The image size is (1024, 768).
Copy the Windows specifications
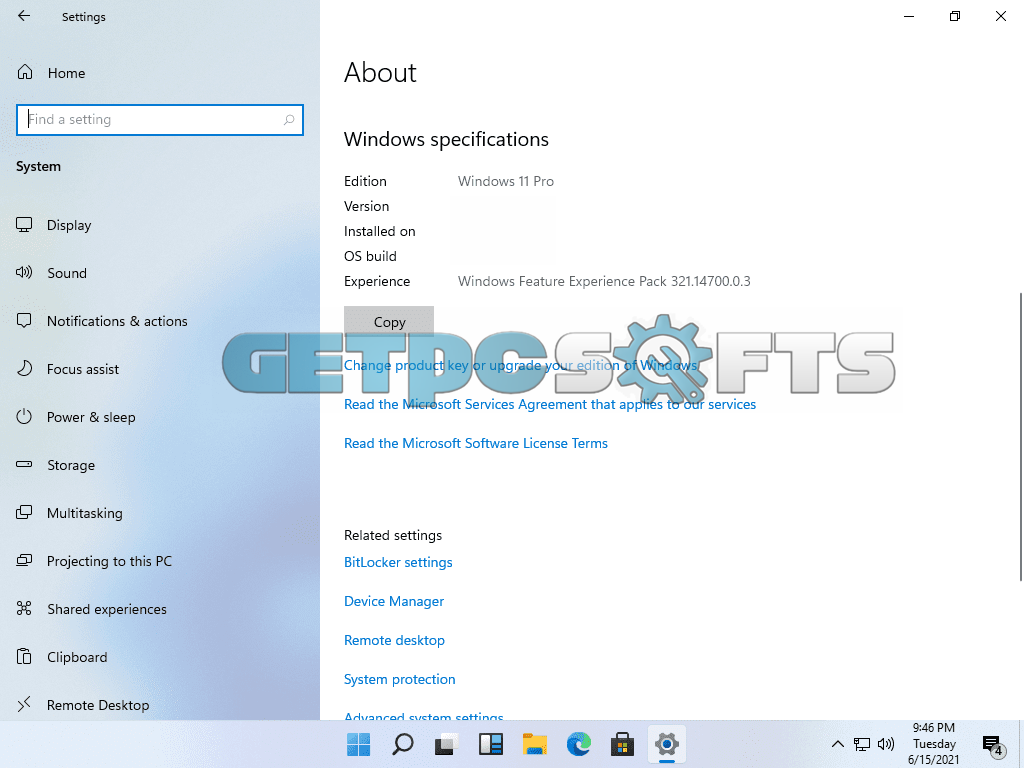389,322
